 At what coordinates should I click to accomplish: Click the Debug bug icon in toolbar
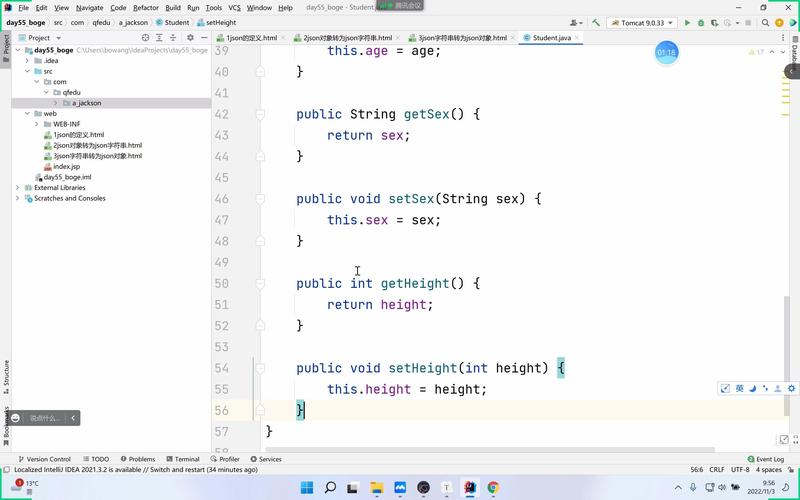701,22
